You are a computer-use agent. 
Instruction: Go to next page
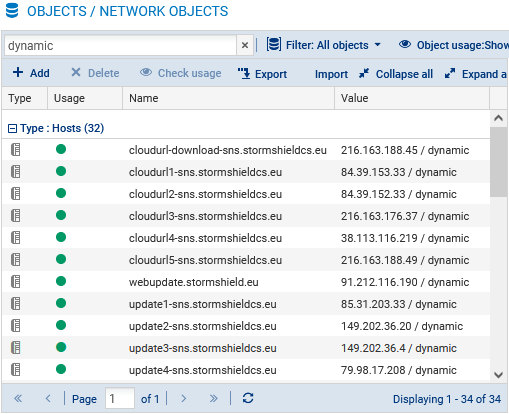(x=184, y=398)
